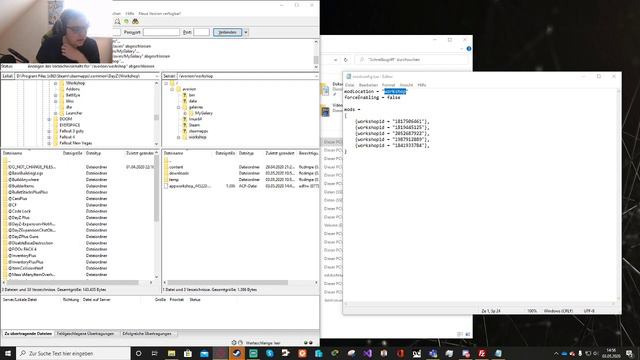Select the content folder on server

tap(176, 167)
